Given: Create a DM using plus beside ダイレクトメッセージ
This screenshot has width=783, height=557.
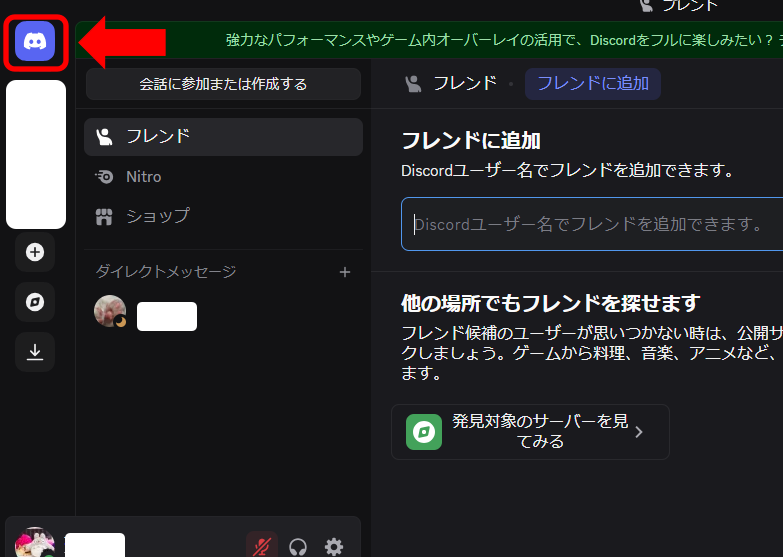Looking at the screenshot, I should click(345, 272).
